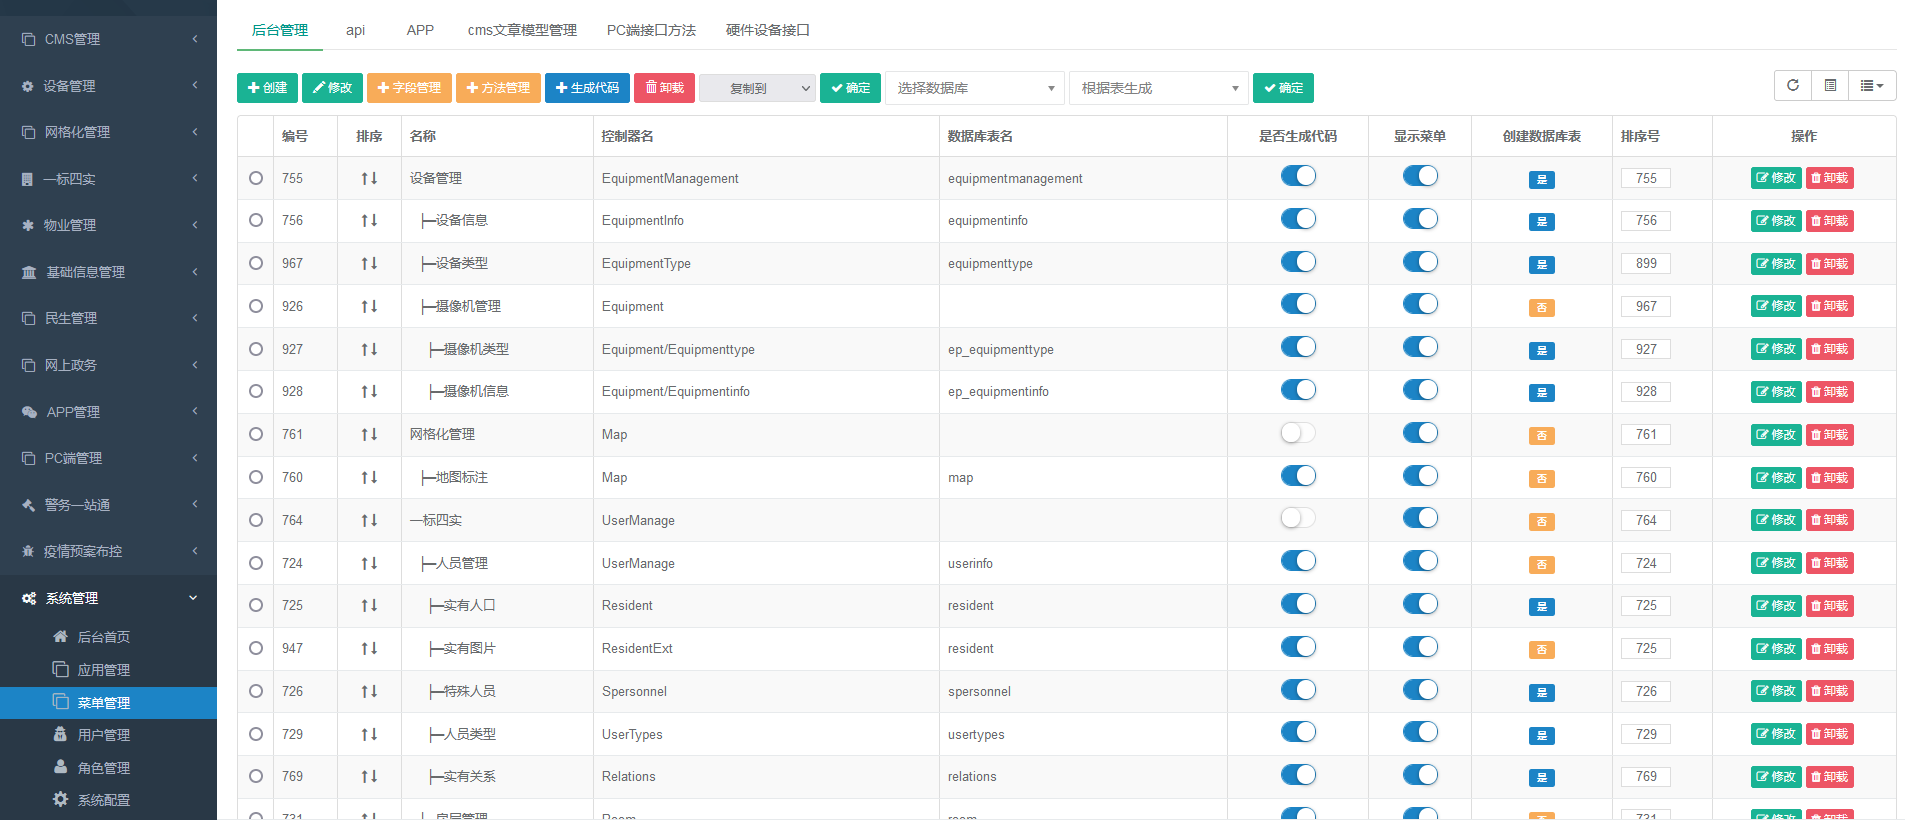Open 用户管理 in the sidebar
Screen dimensions: 1905x820
coord(103,735)
